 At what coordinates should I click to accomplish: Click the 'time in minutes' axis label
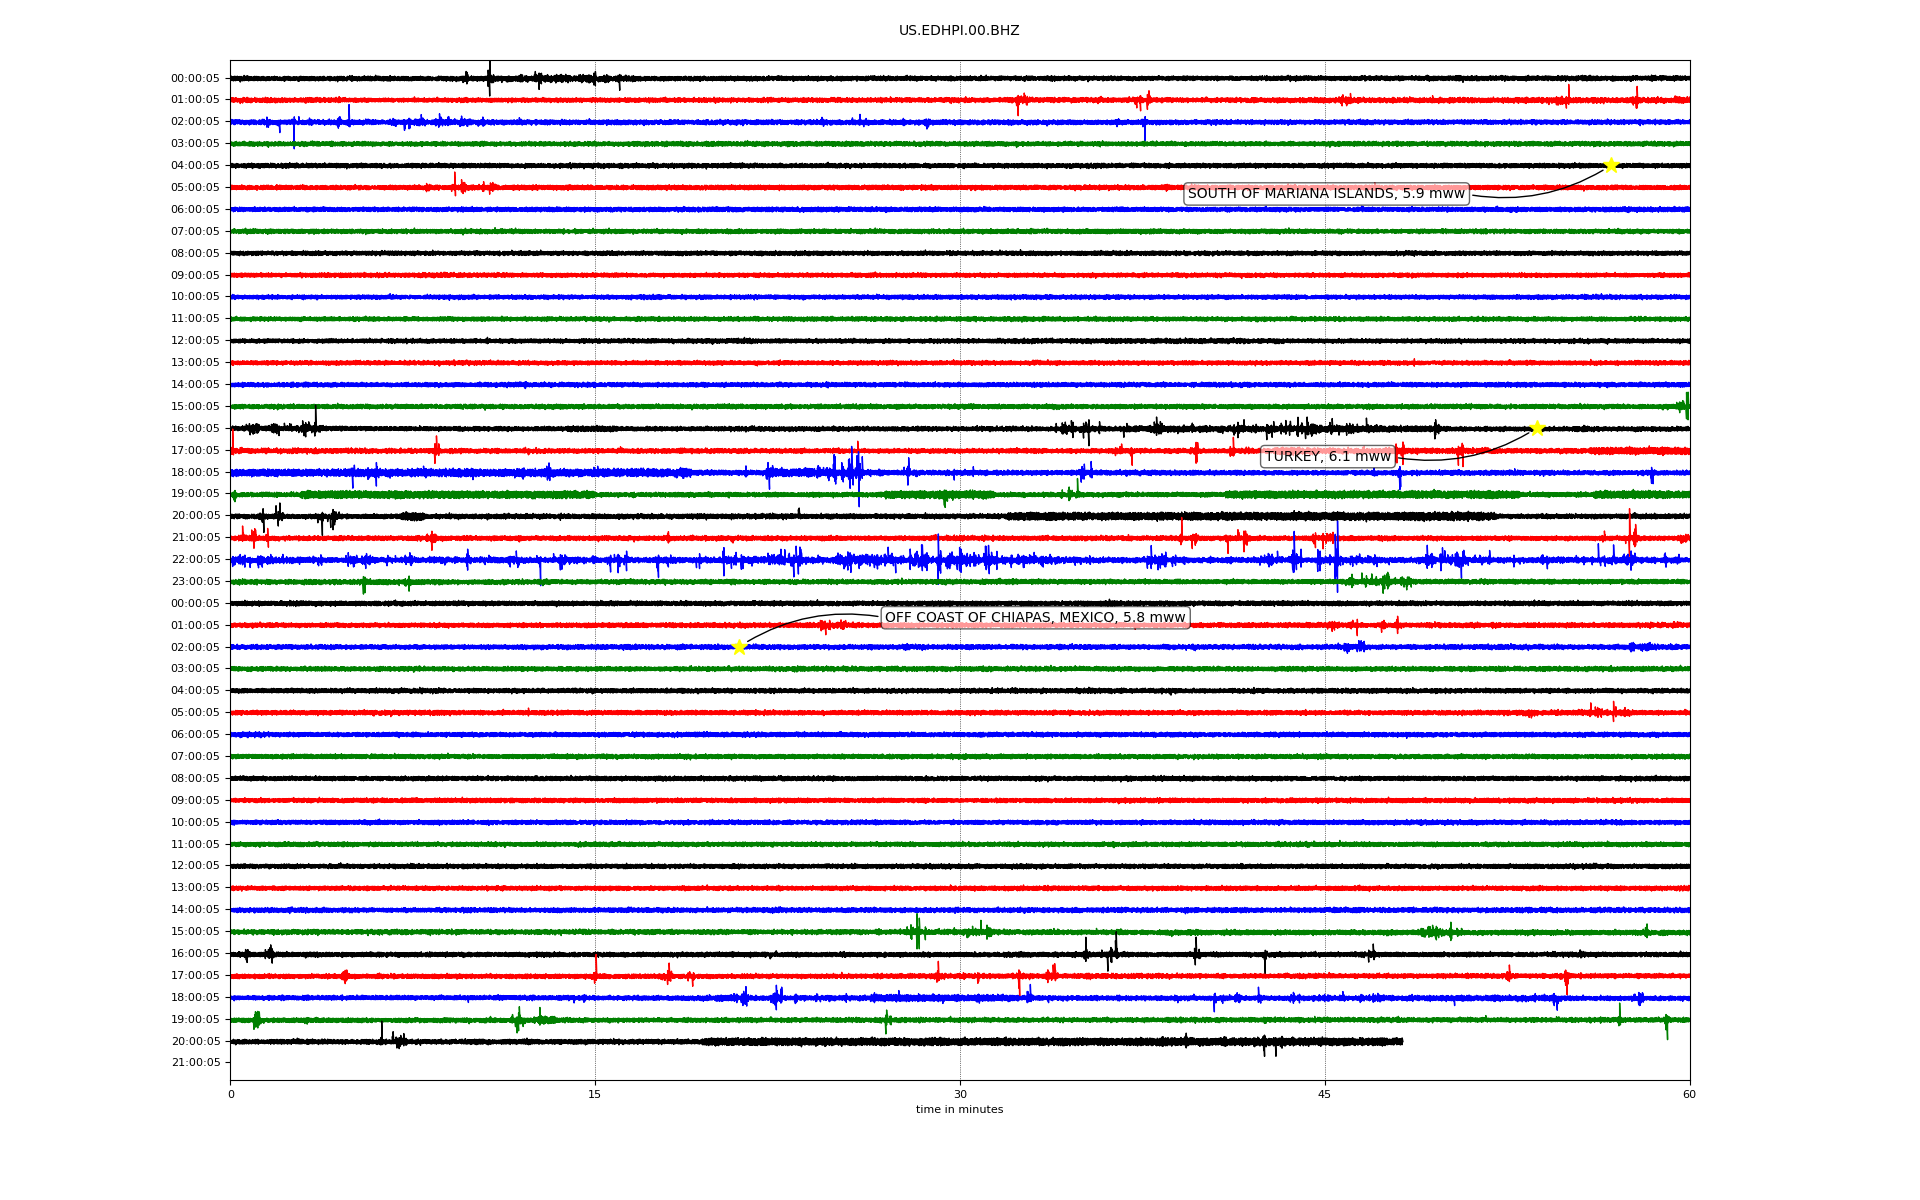click(959, 1110)
